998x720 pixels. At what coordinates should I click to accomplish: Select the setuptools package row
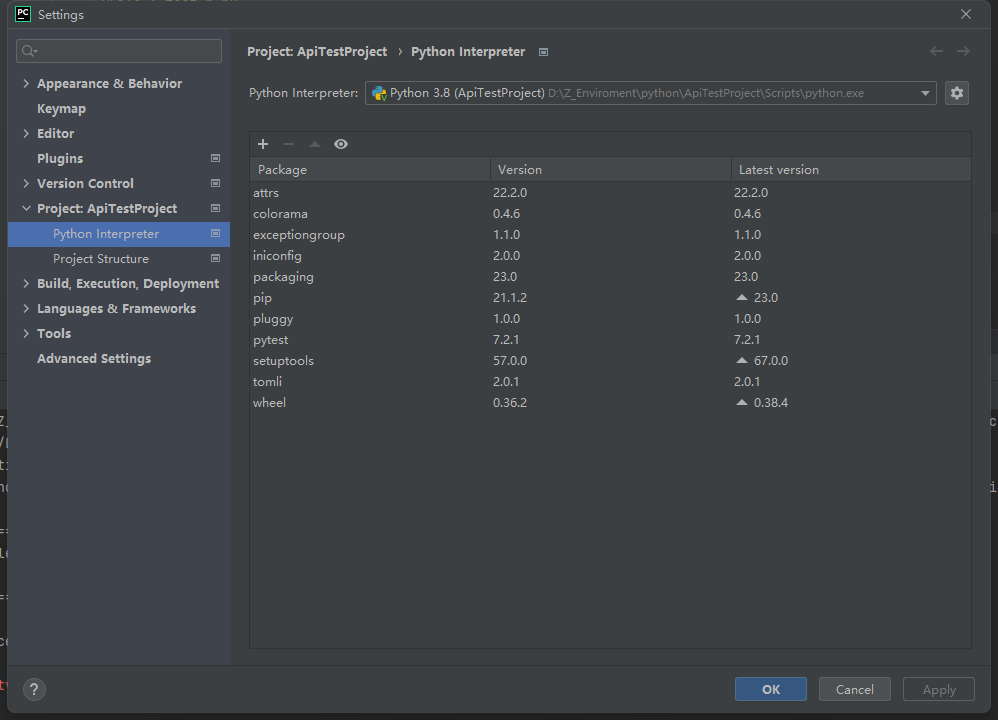pyautogui.click(x=610, y=360)
